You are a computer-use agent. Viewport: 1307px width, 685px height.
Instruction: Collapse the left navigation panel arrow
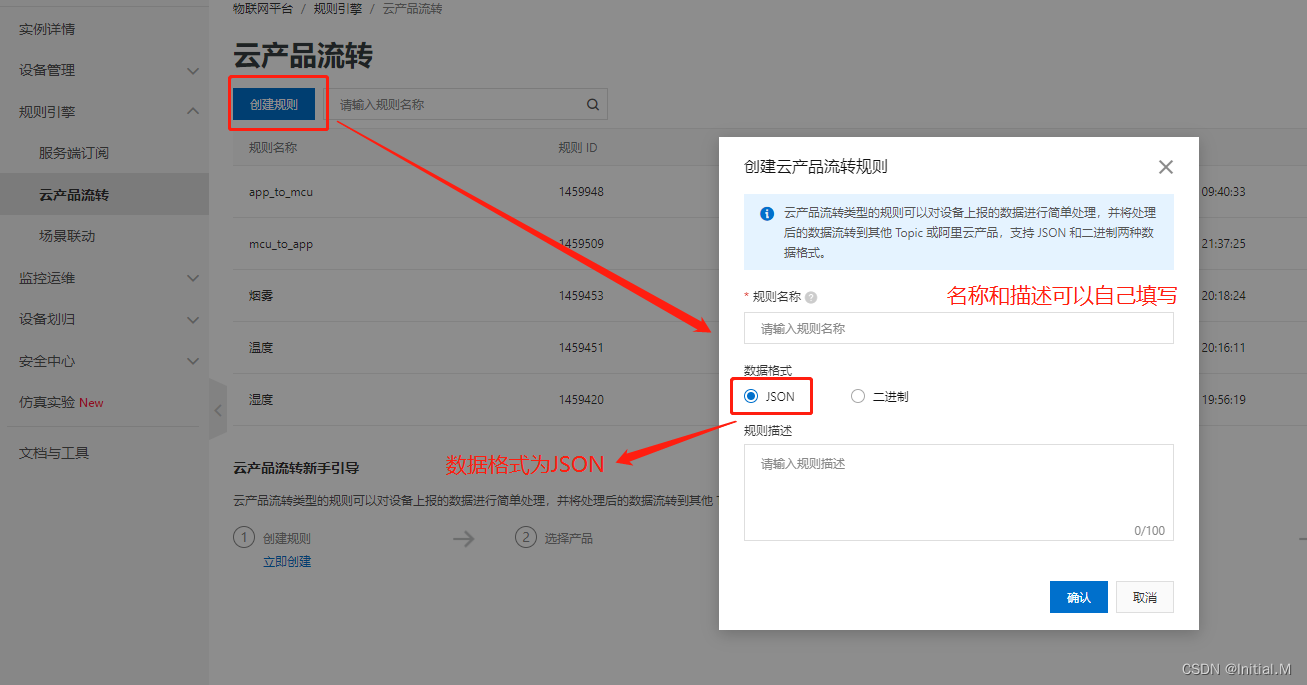pos(219,409)
